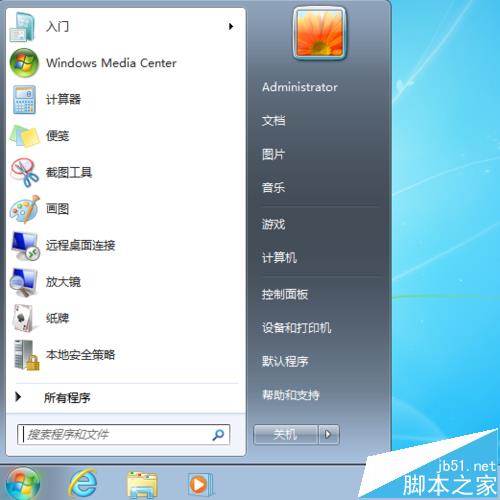Open 音乐 music in right pane
500x500 pixels.
point(273,187)
